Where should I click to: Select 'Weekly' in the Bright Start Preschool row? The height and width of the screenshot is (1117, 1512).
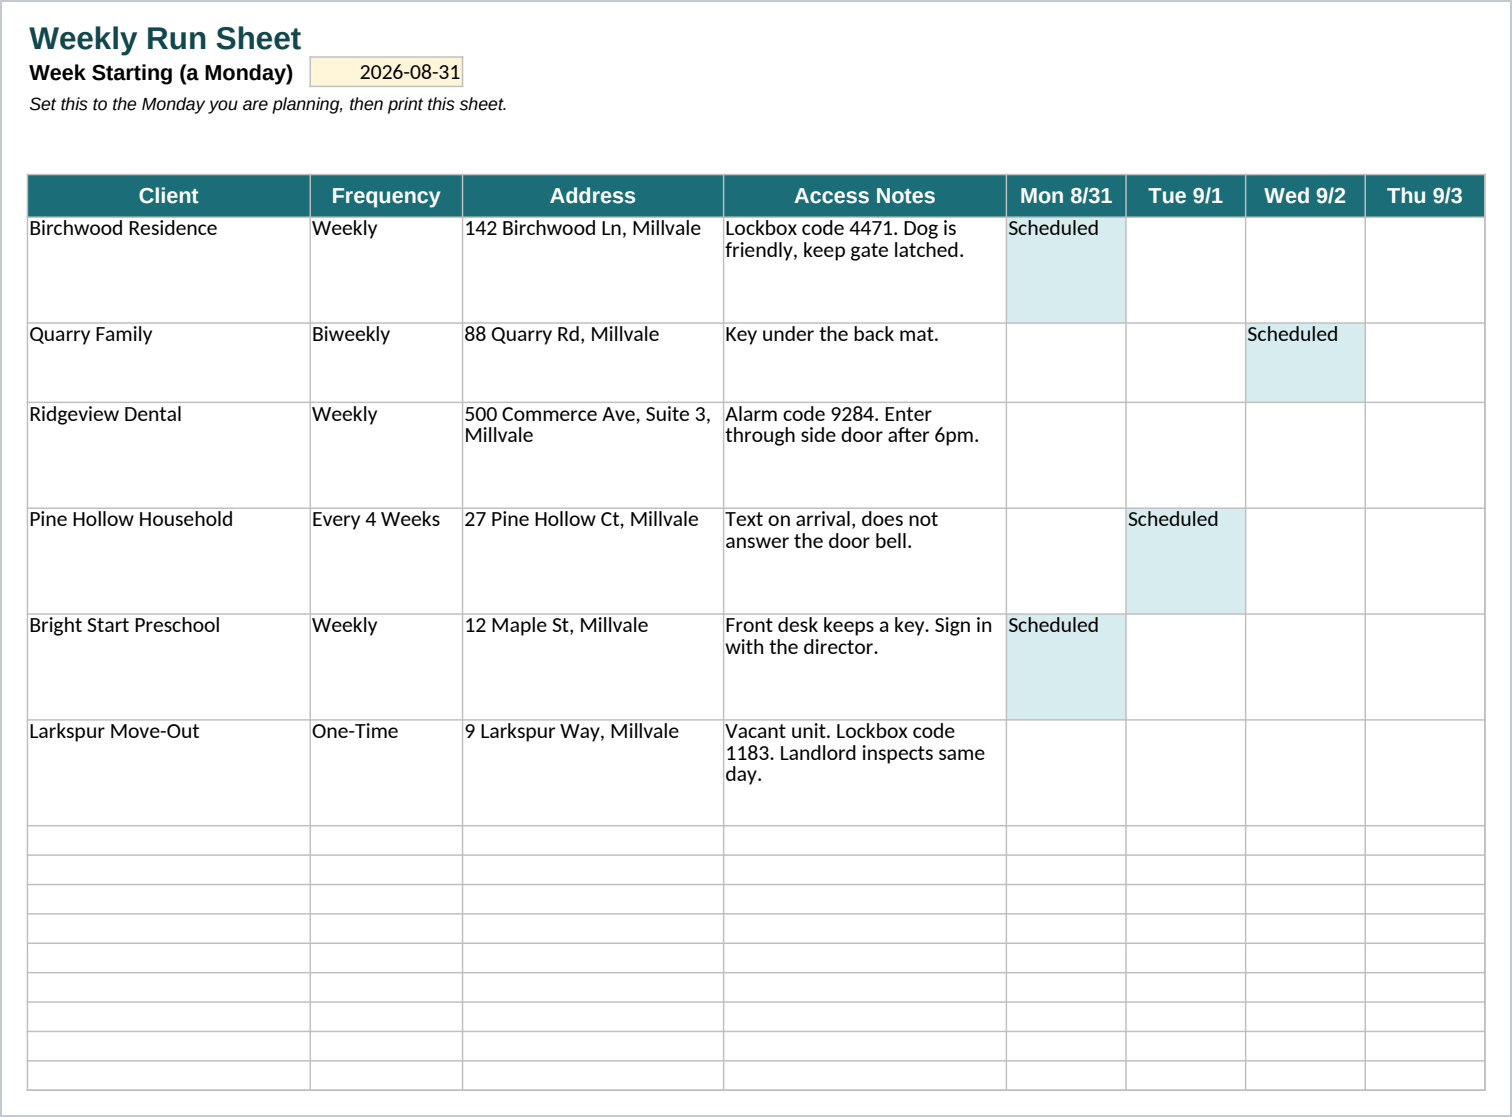click(x=386, y=667)
